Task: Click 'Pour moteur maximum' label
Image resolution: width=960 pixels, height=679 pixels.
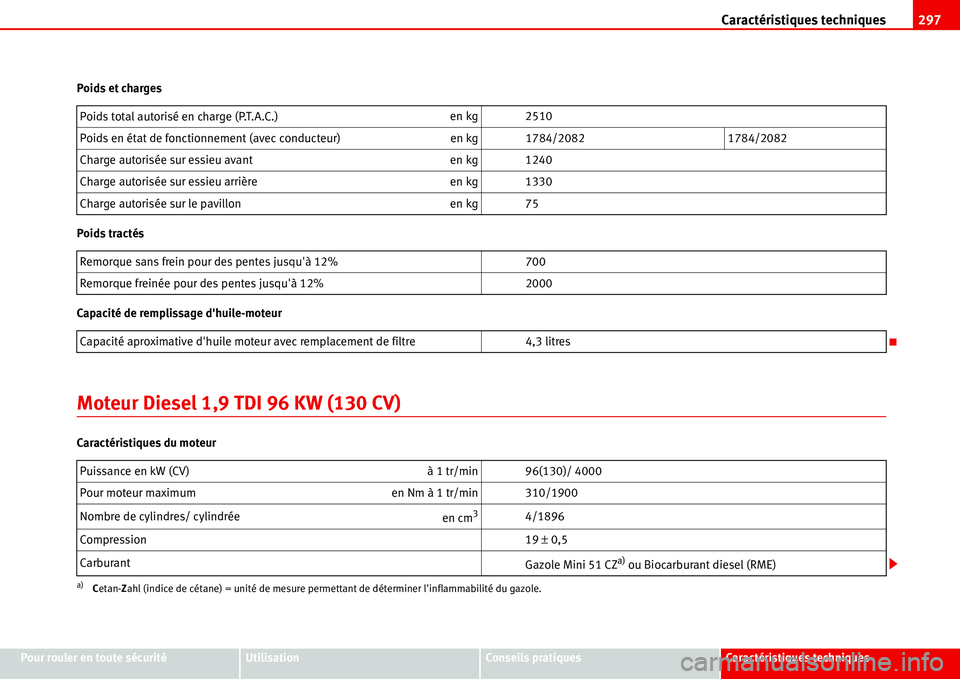Action: pyautogui.click(x=138, y=493)
